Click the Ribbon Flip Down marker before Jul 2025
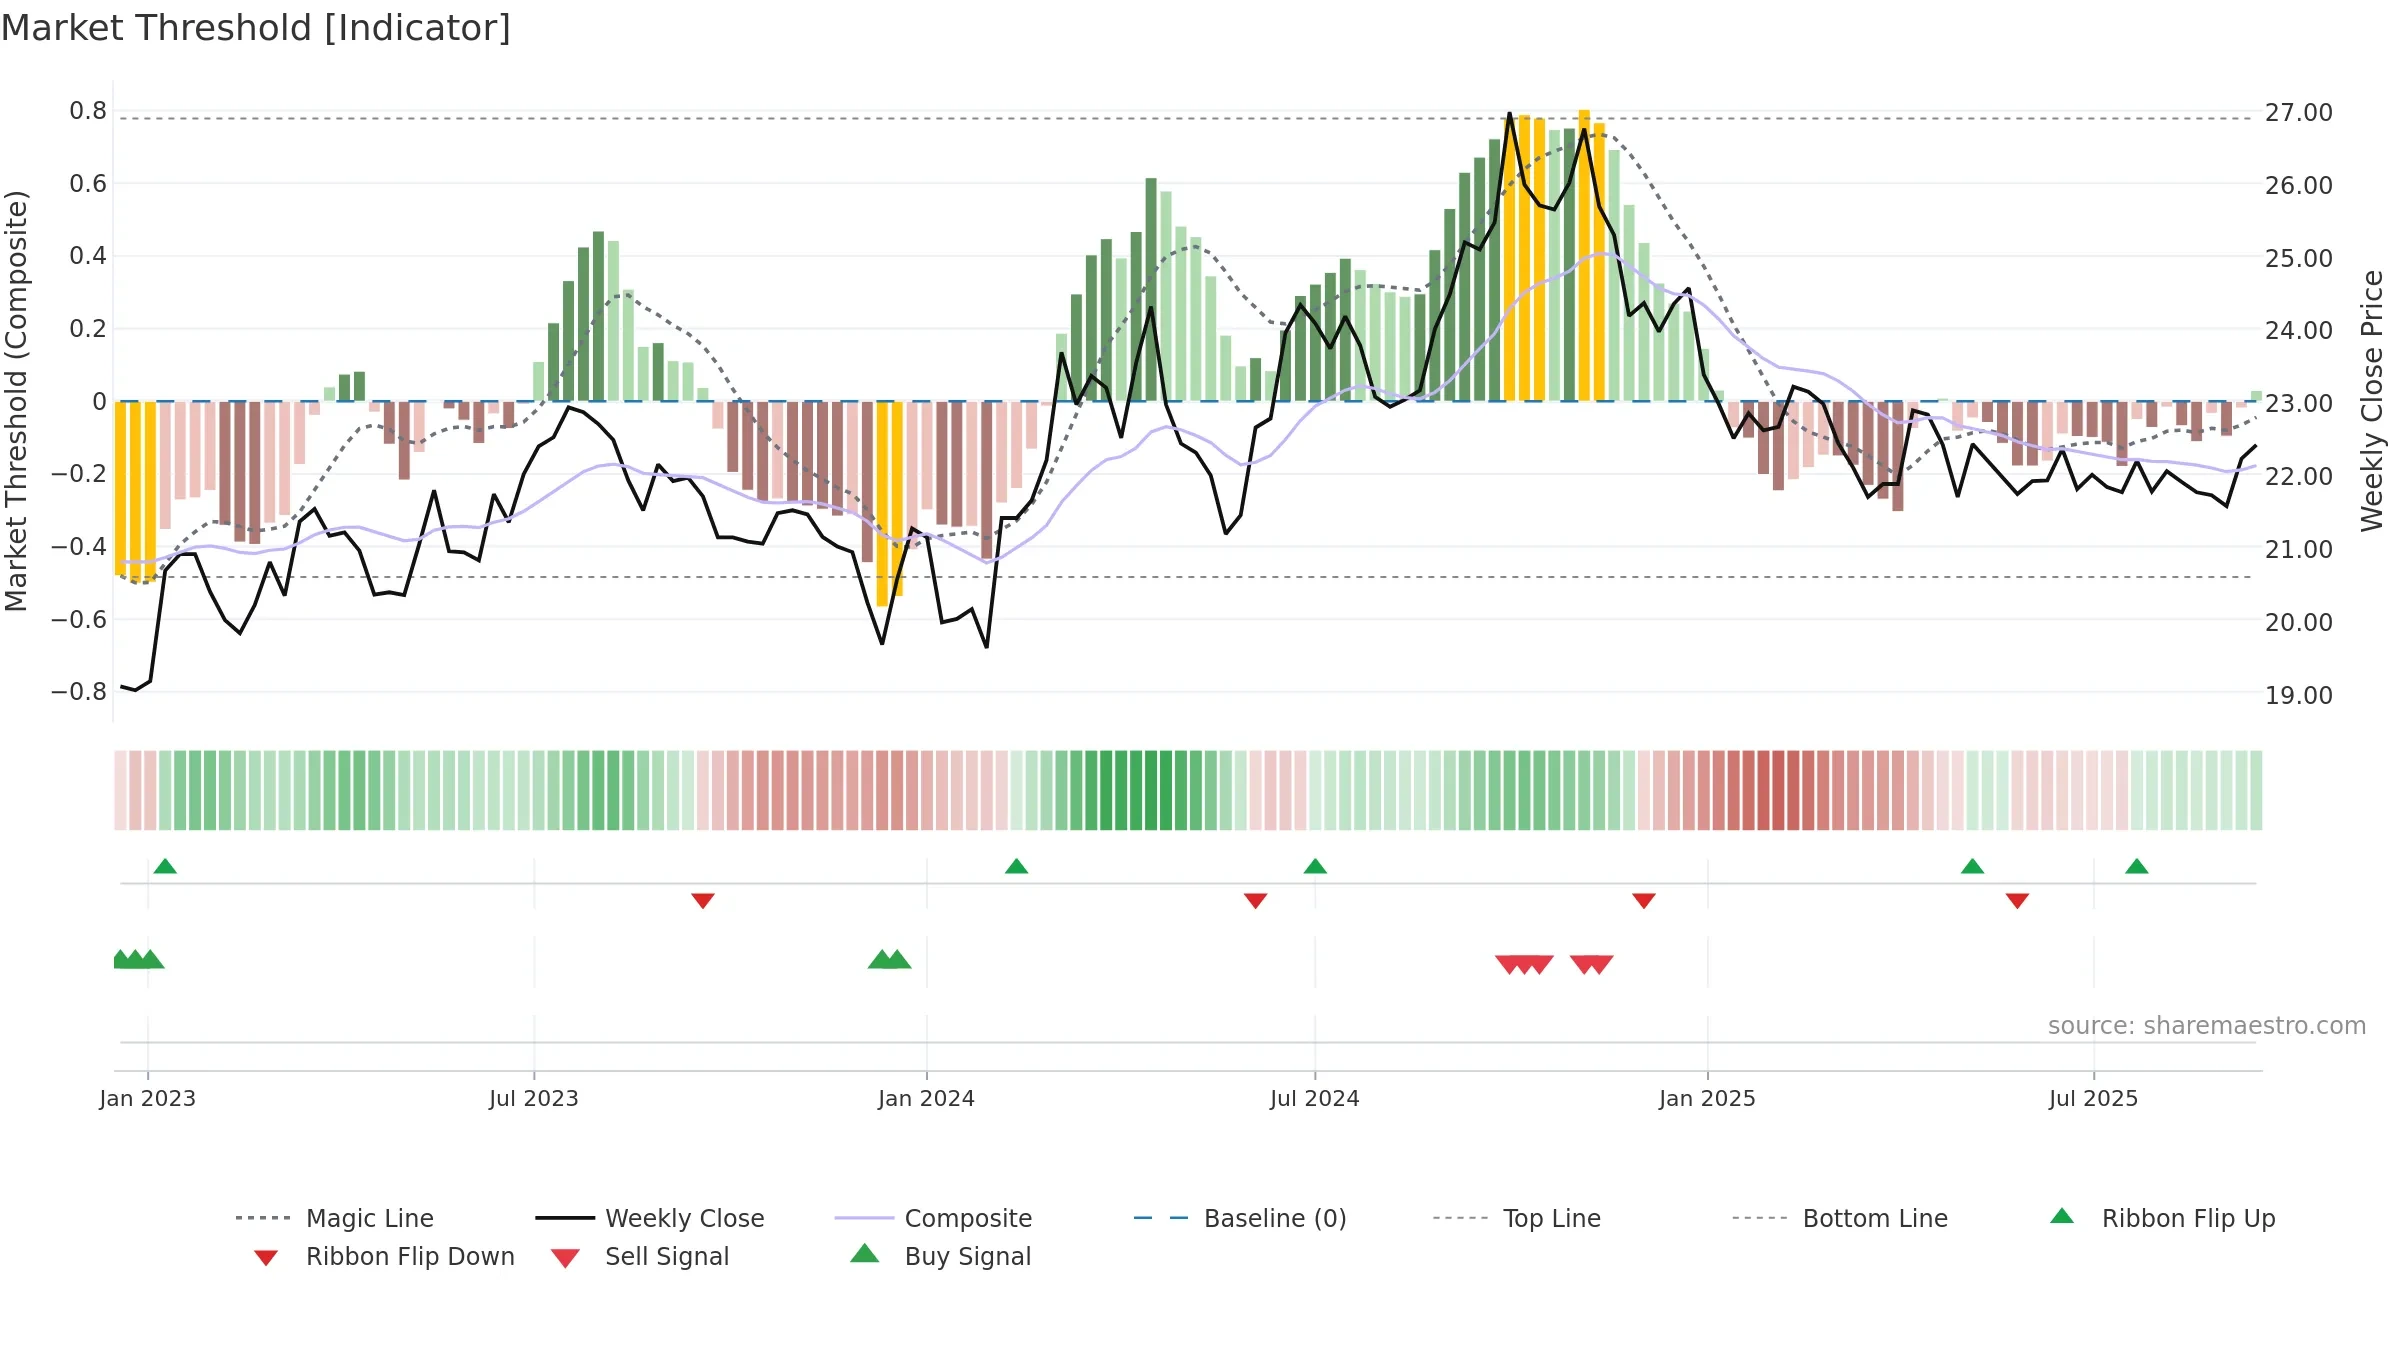The width and height of the screenshot is (2400, 1350). point(2017,901)
